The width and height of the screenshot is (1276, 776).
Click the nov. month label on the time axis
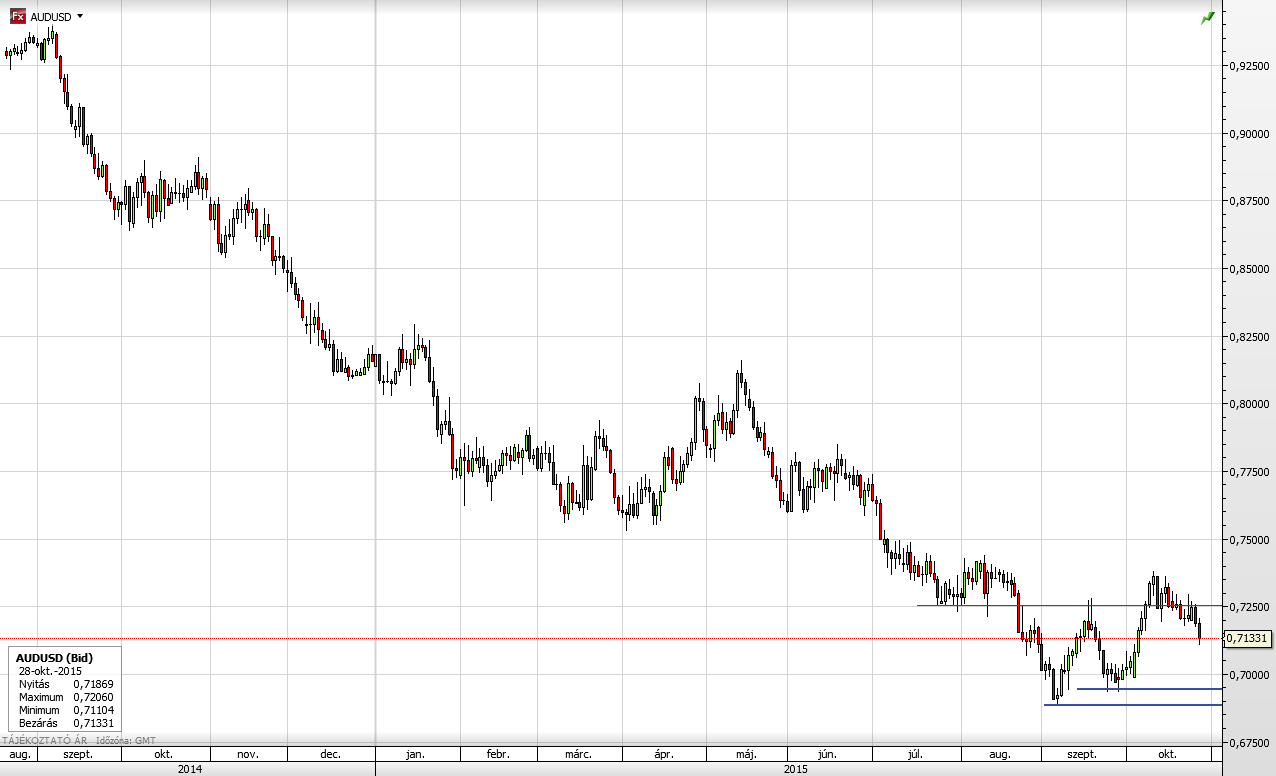(x=248, y=754)
